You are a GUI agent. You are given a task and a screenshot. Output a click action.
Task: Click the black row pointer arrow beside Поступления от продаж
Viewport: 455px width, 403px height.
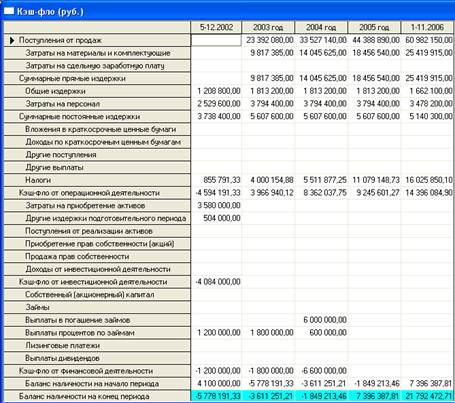coord(12,40)
